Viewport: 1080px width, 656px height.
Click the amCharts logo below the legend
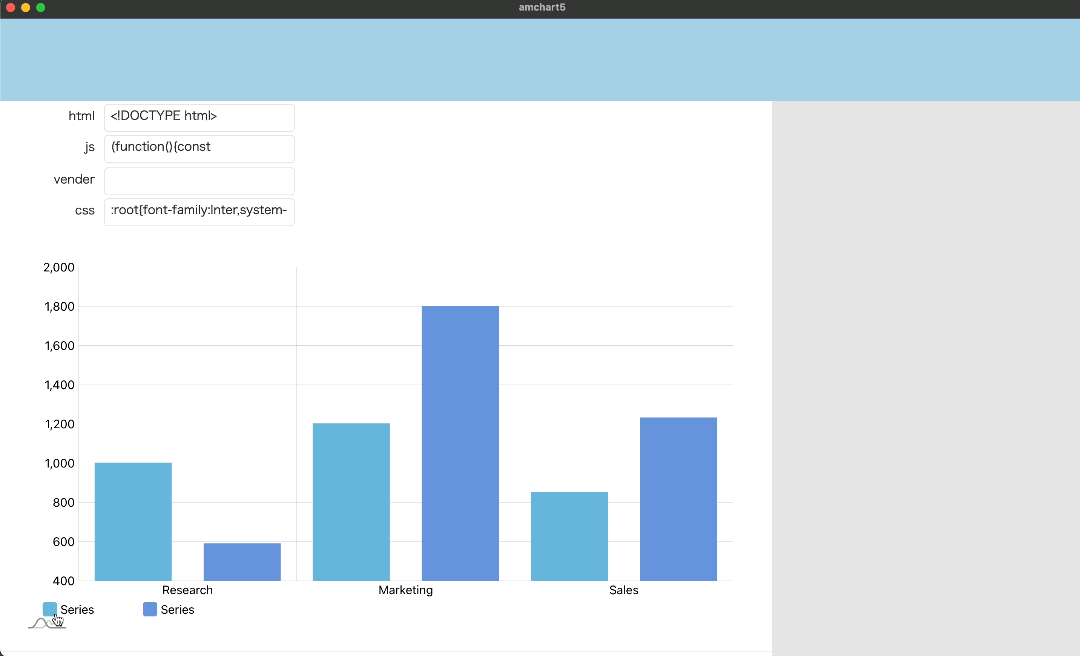[x=45, y=624]
